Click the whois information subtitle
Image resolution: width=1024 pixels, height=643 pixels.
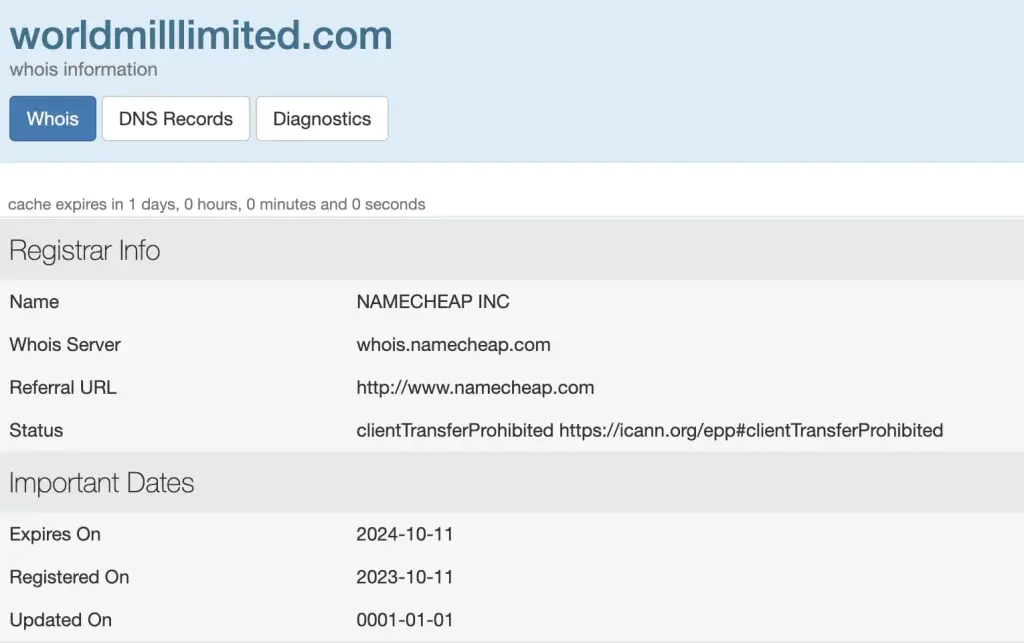[x=83, y=69]
